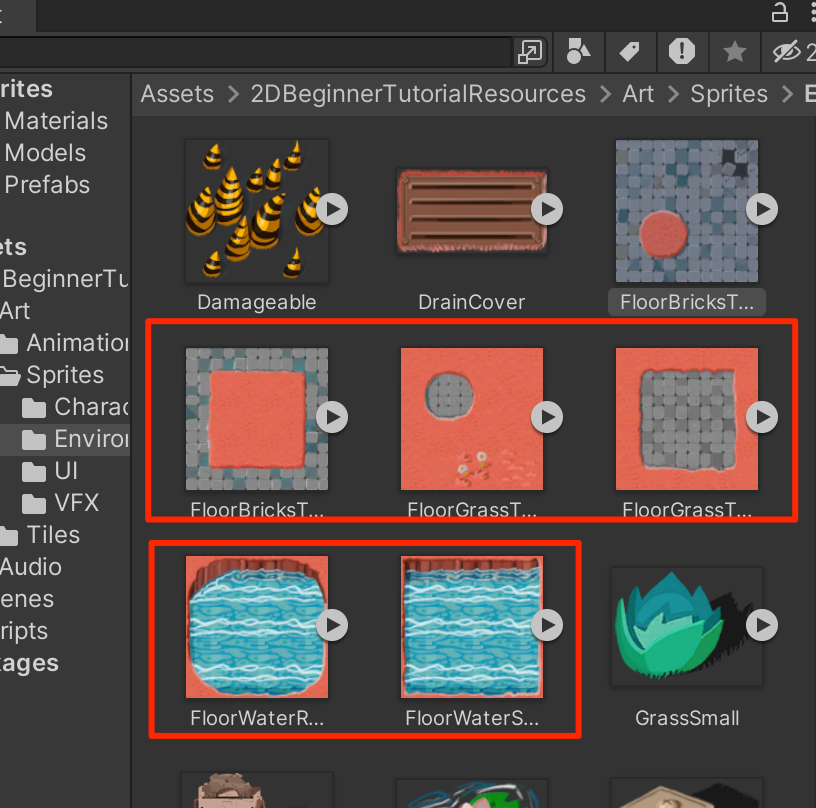The image size is (816, 808).
Task: Go to Assets in the breadcrumb path
Action: [x=177, y=94]
